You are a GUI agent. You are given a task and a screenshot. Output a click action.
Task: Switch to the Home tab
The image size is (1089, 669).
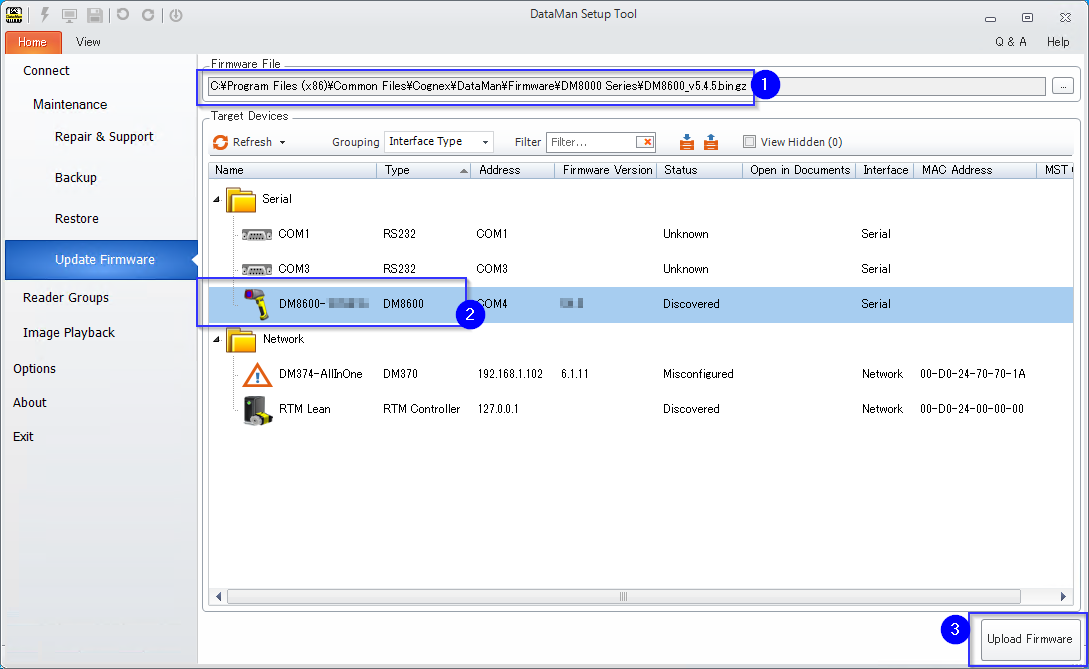coord(33,42)
